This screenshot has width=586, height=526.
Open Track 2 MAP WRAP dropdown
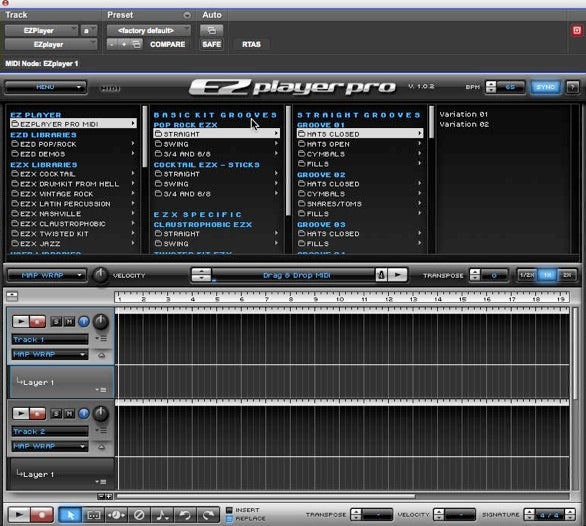click(50, 446)
